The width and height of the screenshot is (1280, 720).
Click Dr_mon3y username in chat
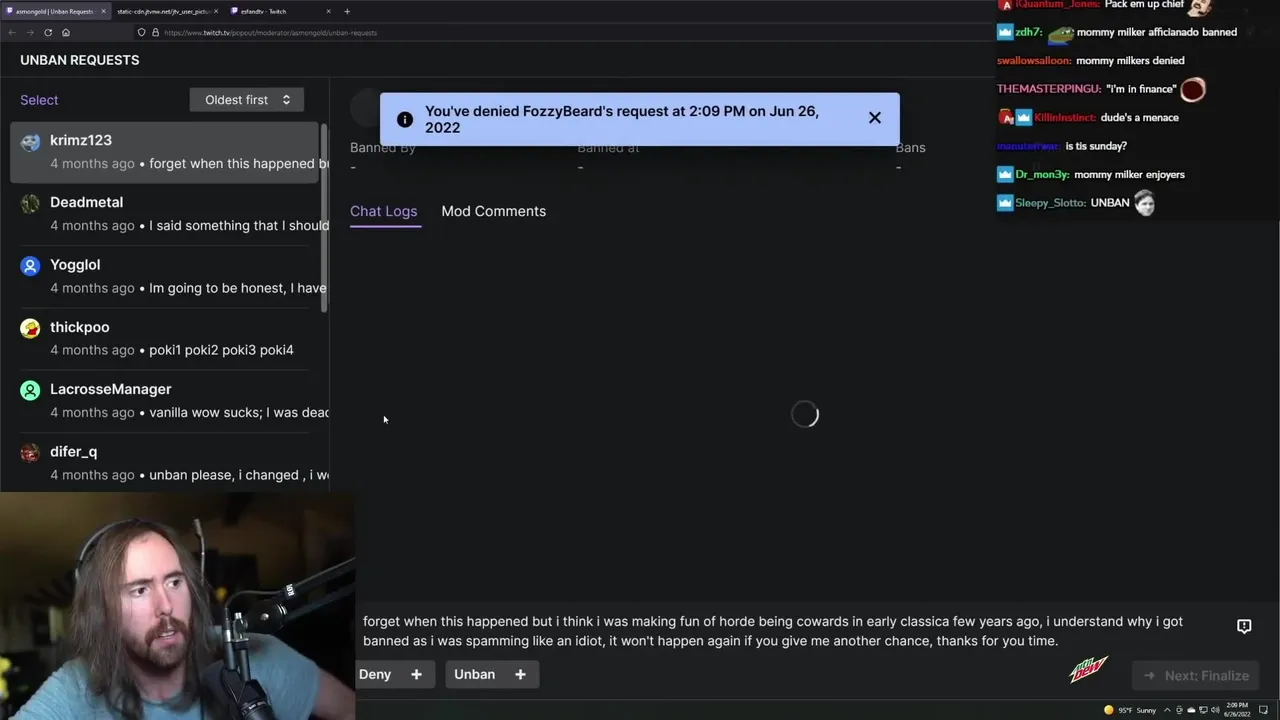pos(1042,174)
